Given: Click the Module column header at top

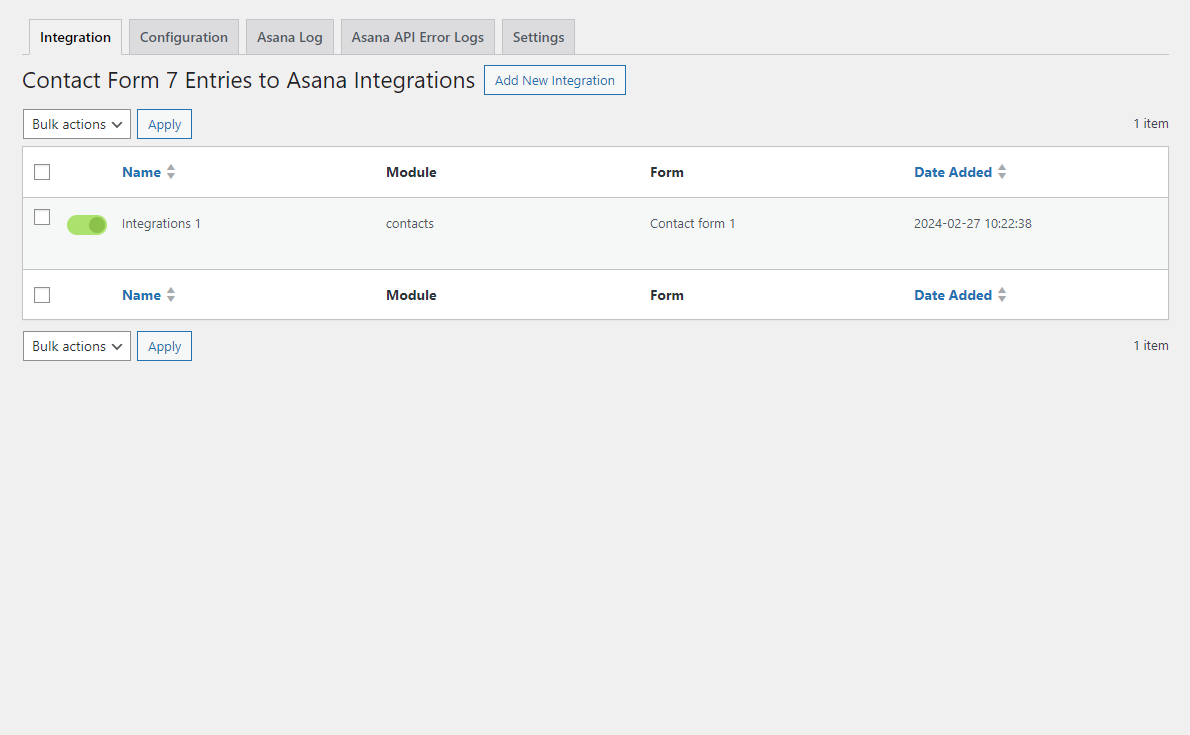Looking at the screenshot, I should (411, 172).
